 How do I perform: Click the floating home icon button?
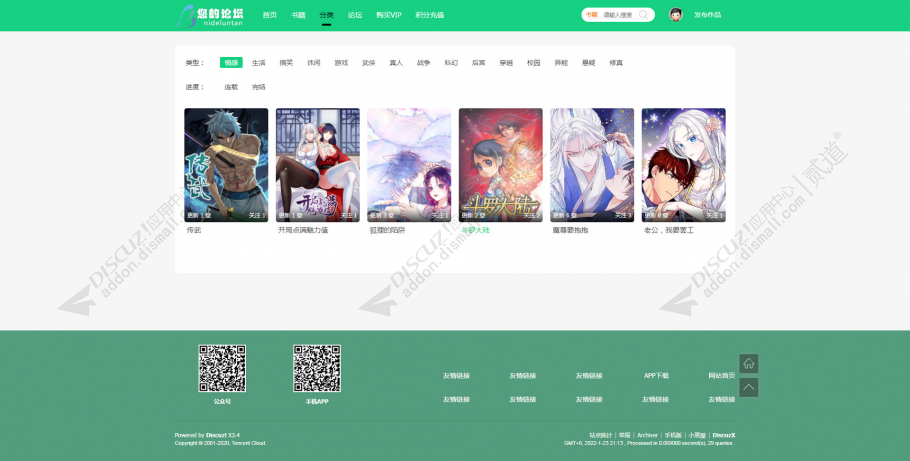749,363
